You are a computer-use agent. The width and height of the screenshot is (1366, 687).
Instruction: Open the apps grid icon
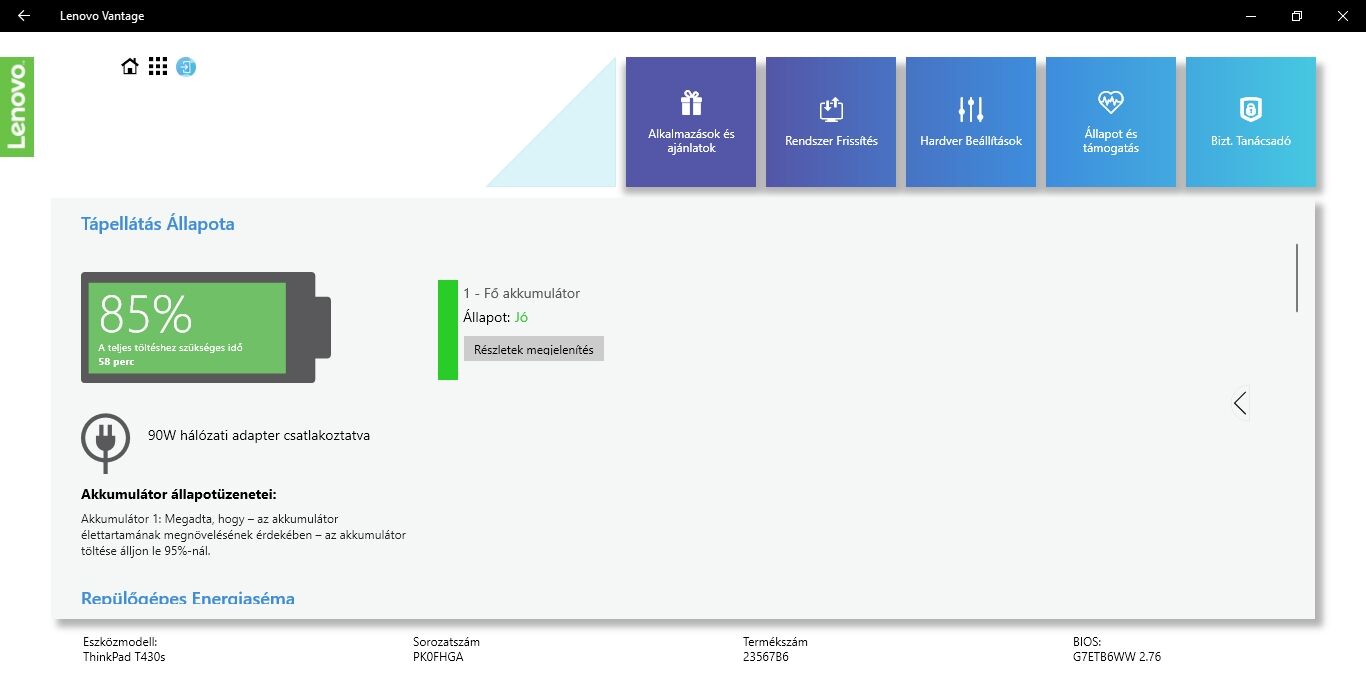(x=158, y=67)
